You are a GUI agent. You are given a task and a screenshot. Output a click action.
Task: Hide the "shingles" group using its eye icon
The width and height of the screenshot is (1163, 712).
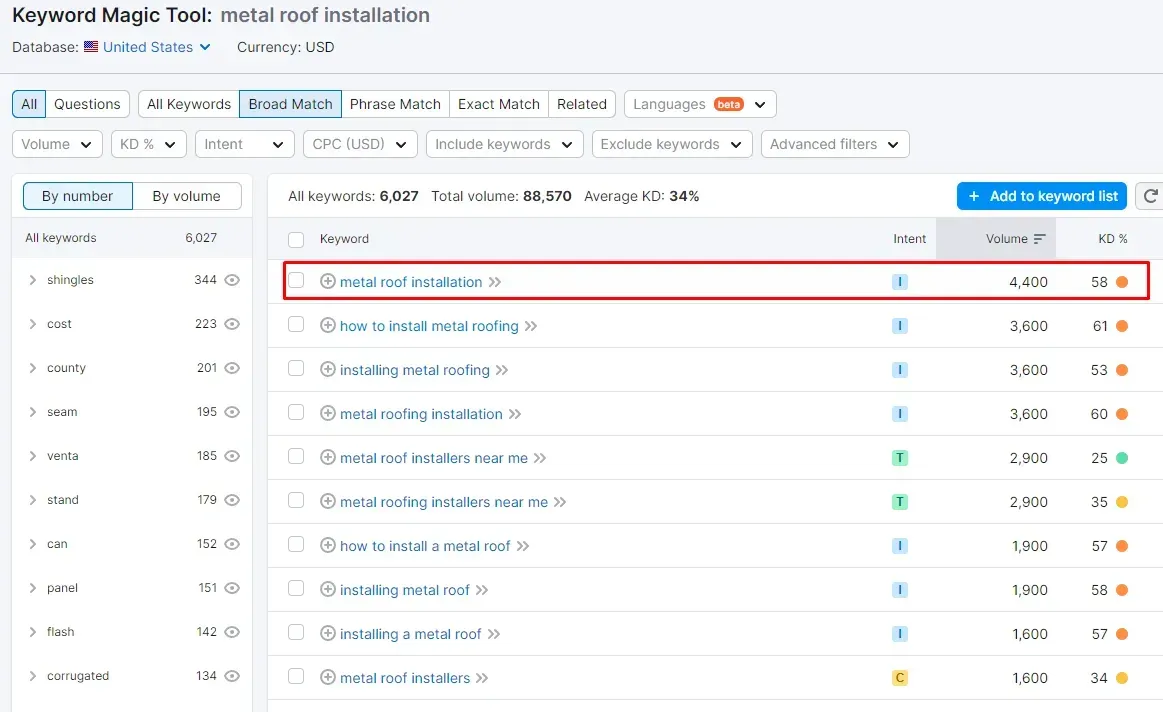232,280
